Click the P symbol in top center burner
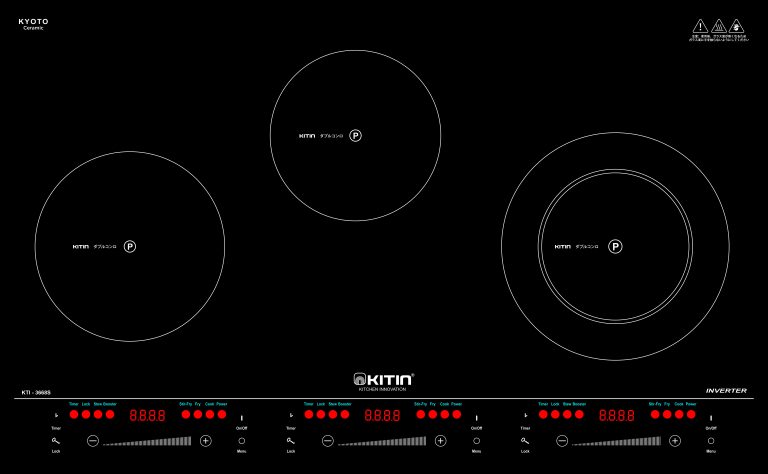768x474 pixels. pyautogui.click(x=355, y=135)
